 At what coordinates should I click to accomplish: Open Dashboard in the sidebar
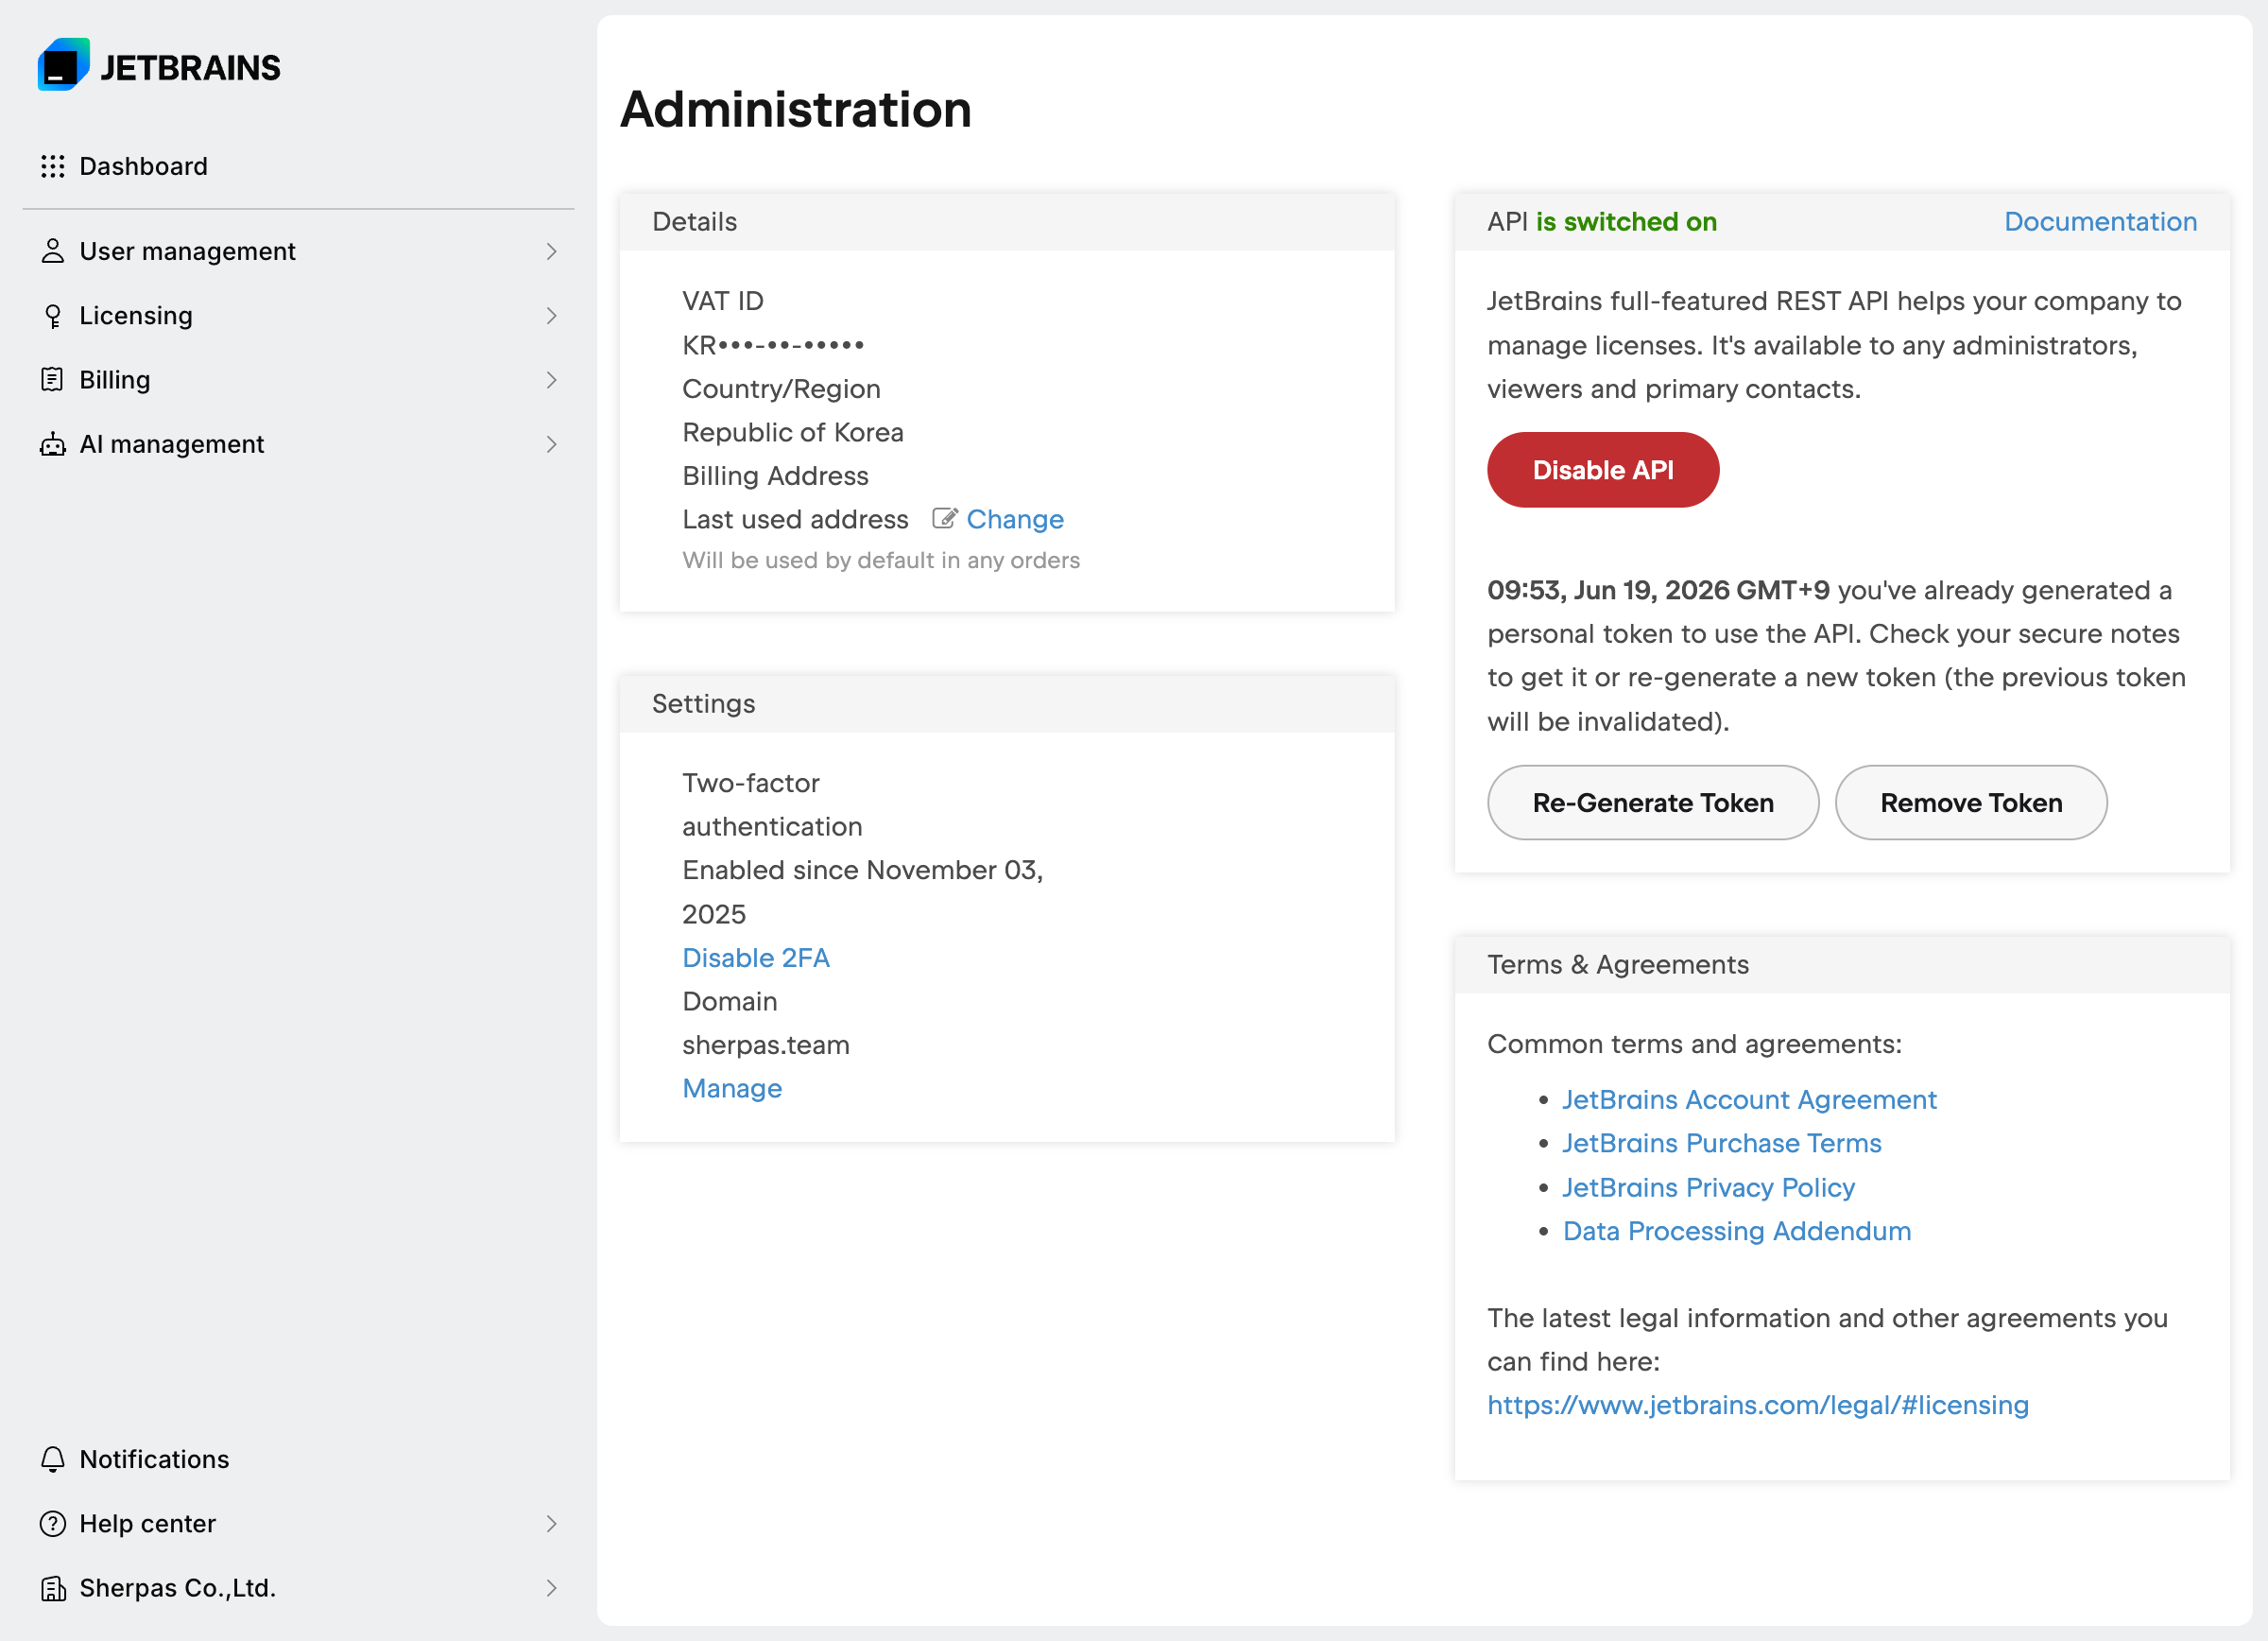tap(298, 166)
